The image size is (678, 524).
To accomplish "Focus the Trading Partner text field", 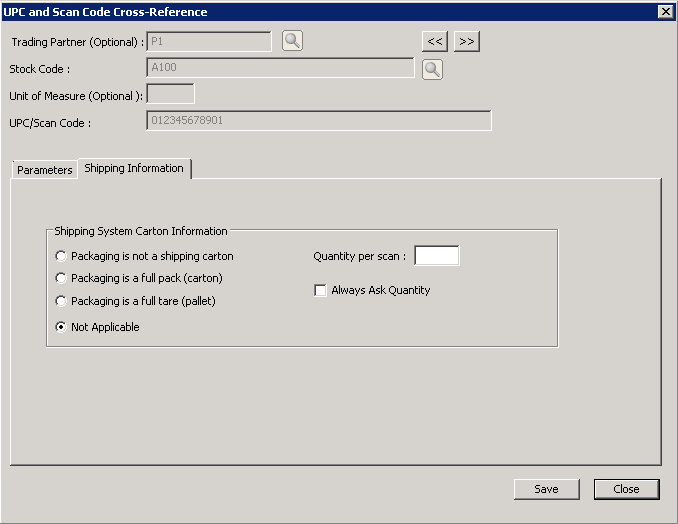I will 209,41.
